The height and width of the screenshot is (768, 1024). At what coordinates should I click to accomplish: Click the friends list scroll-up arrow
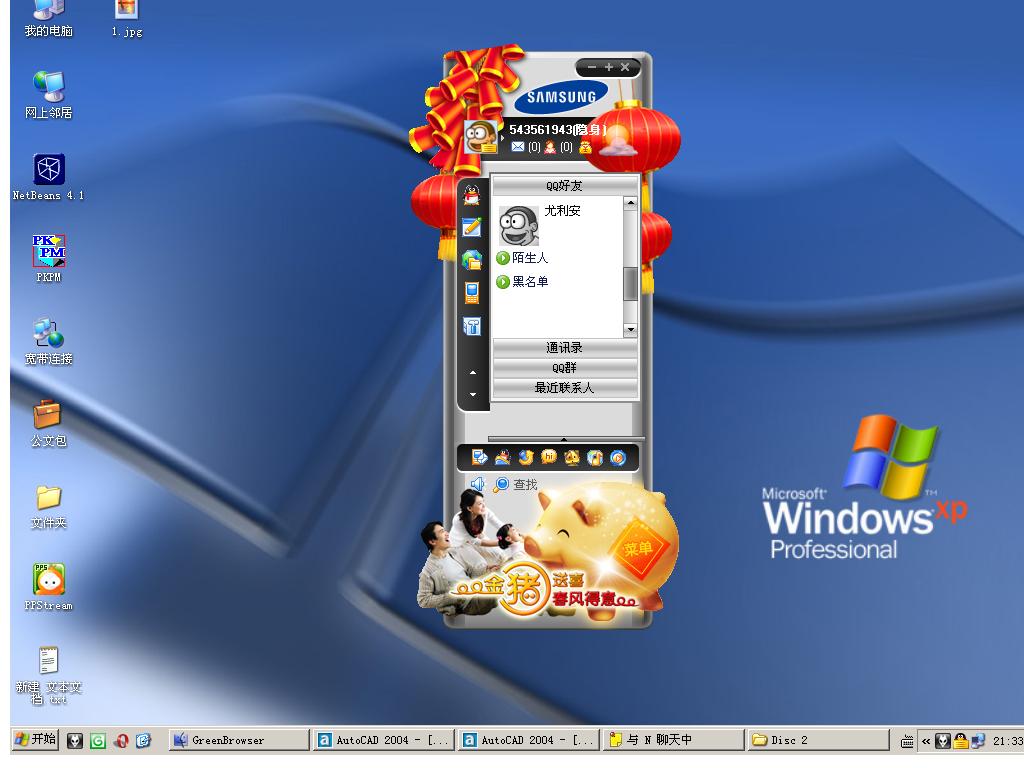point(630,202)
